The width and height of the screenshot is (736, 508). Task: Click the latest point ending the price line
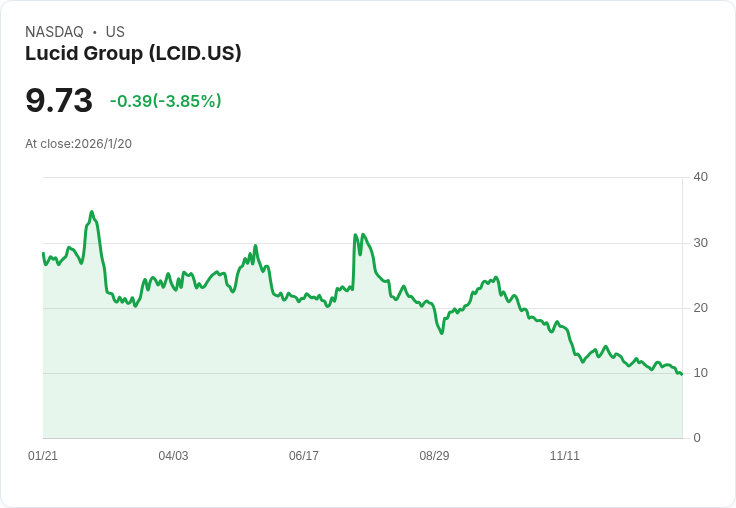pos(681,374)
